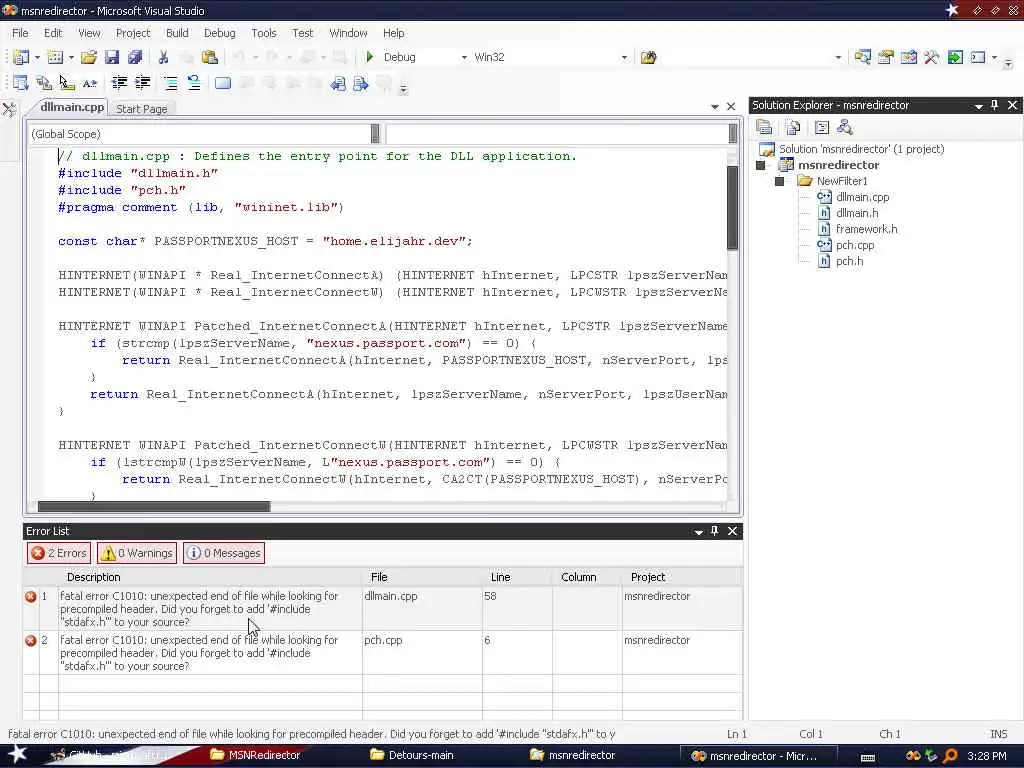Image resolution: width=1024 pixels, height=768 pixels.
Task: Open the (Global Scope) combo box
Action: pos(205,134)
